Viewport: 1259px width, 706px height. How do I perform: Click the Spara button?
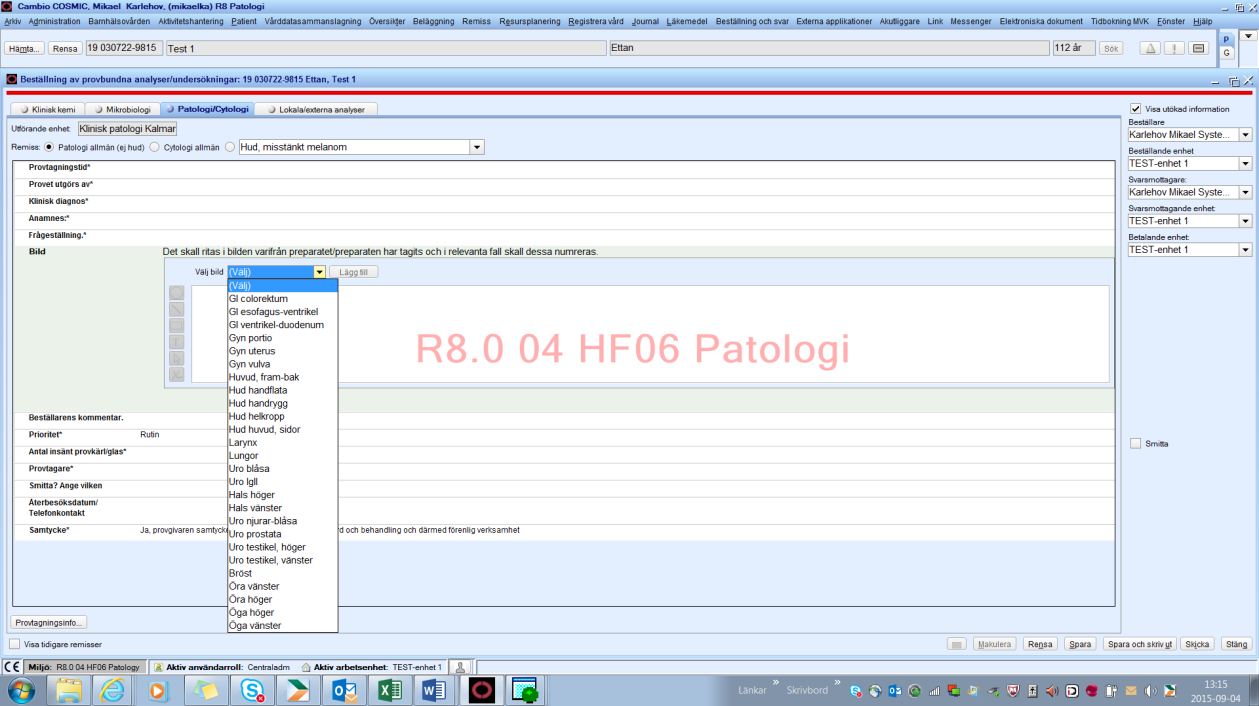1079,645
